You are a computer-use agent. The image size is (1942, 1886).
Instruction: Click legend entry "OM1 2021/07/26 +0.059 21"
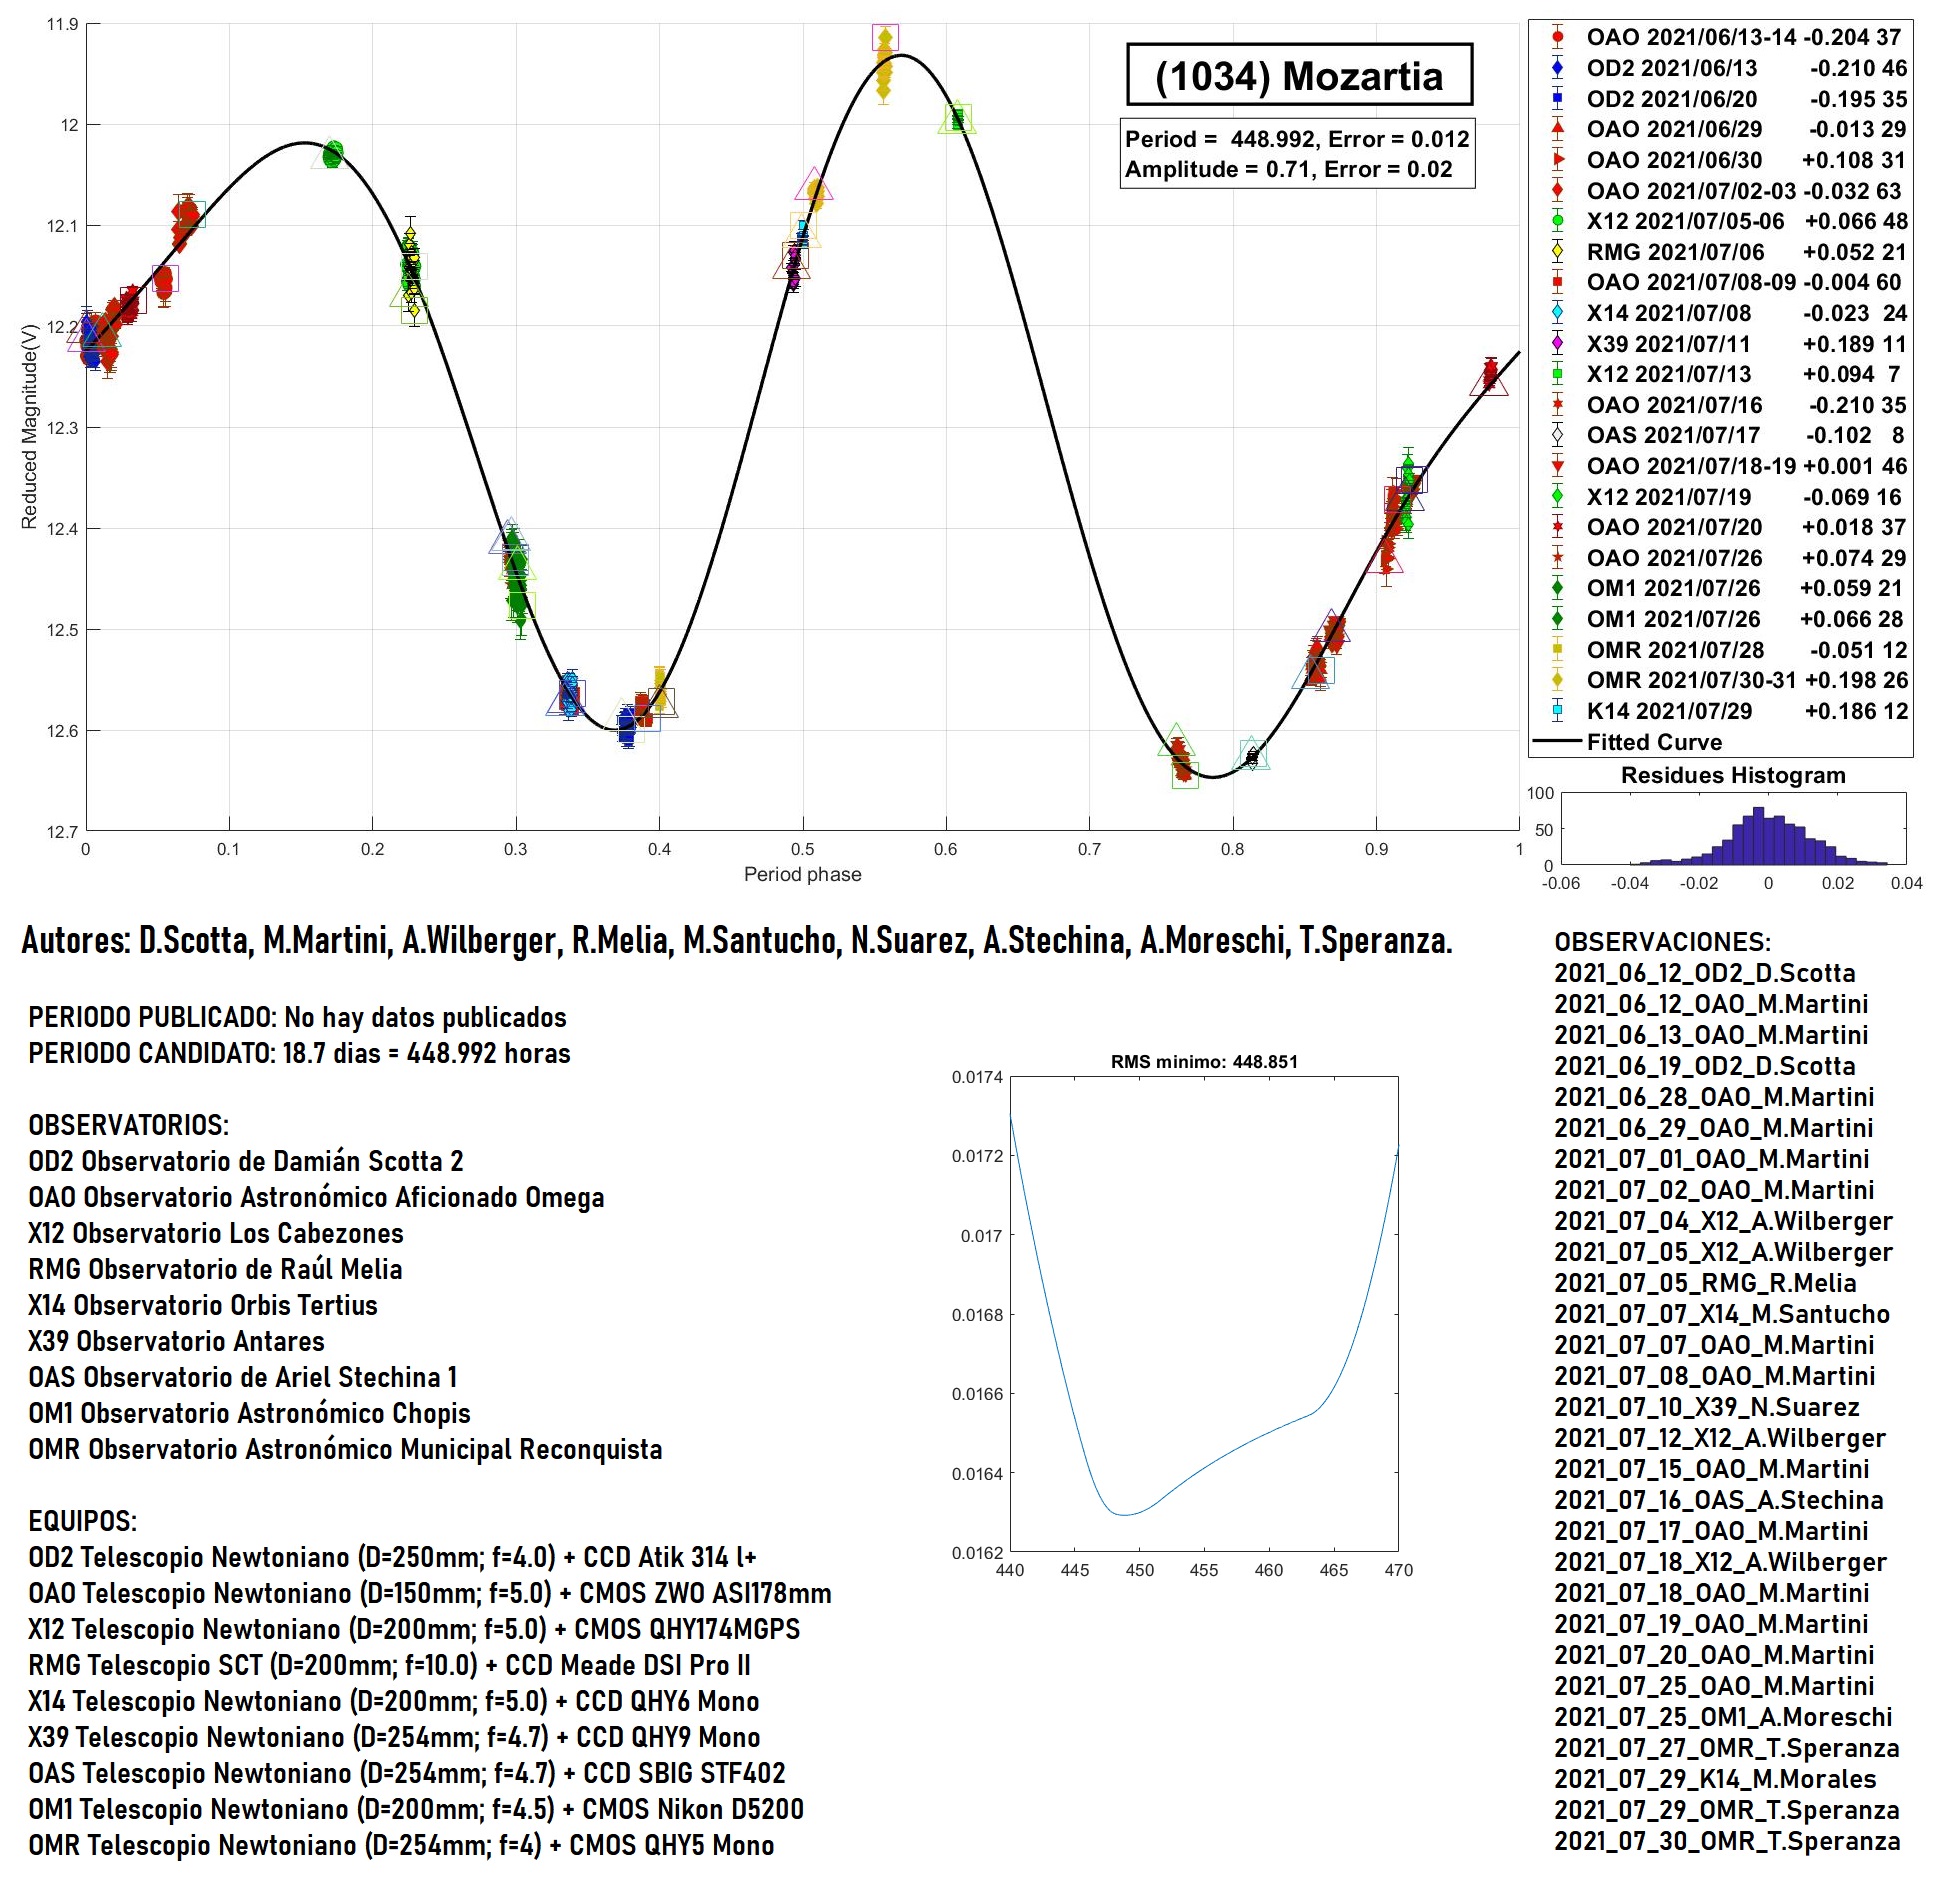(1725, 588)
